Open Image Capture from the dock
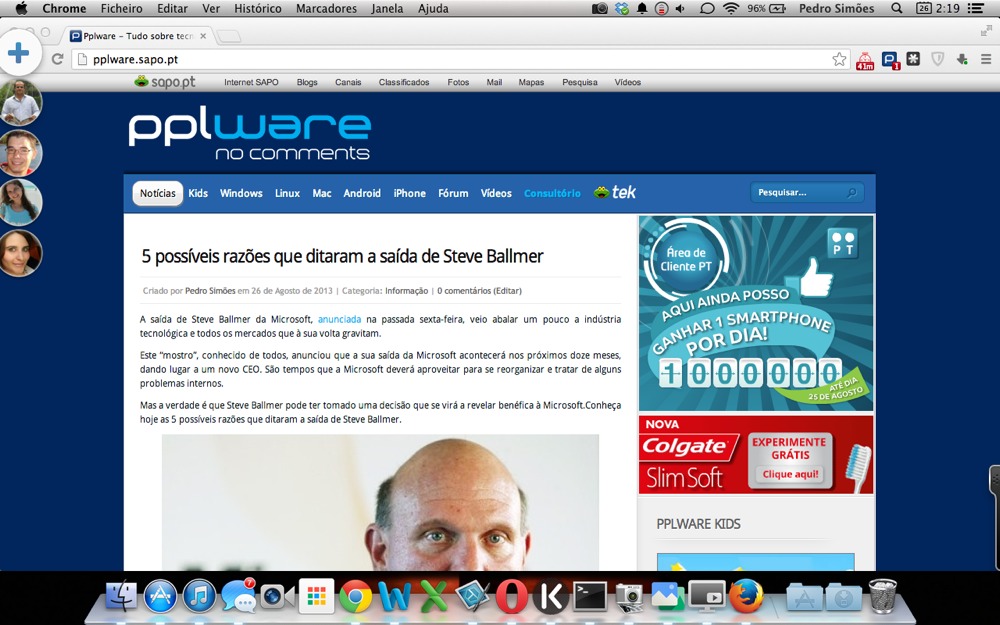The height and width of the screenshot is (625, 1000). click(x=629, y=597)
